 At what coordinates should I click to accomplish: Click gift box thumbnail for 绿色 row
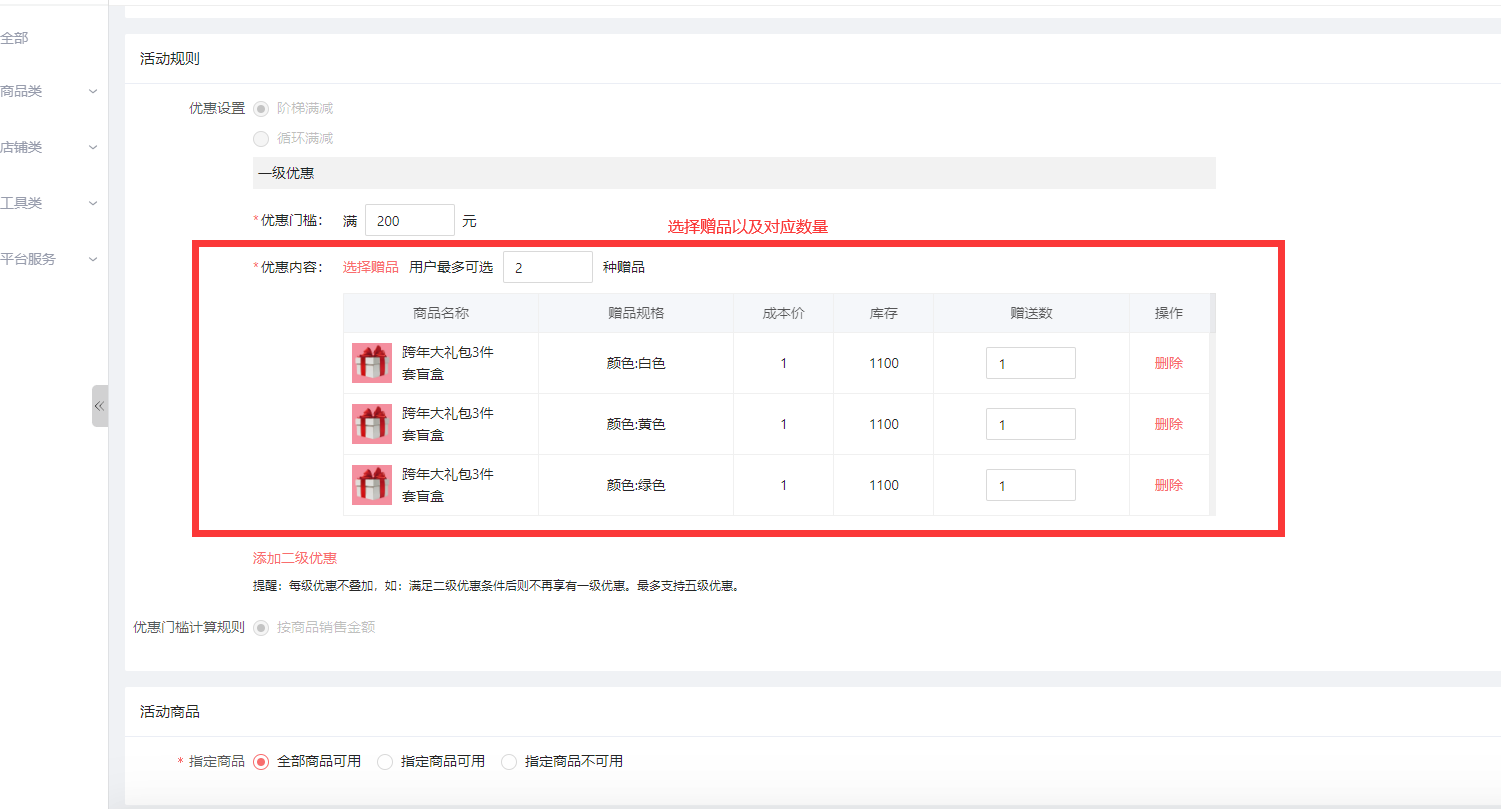pyautogui.click(x=371, y=485)
